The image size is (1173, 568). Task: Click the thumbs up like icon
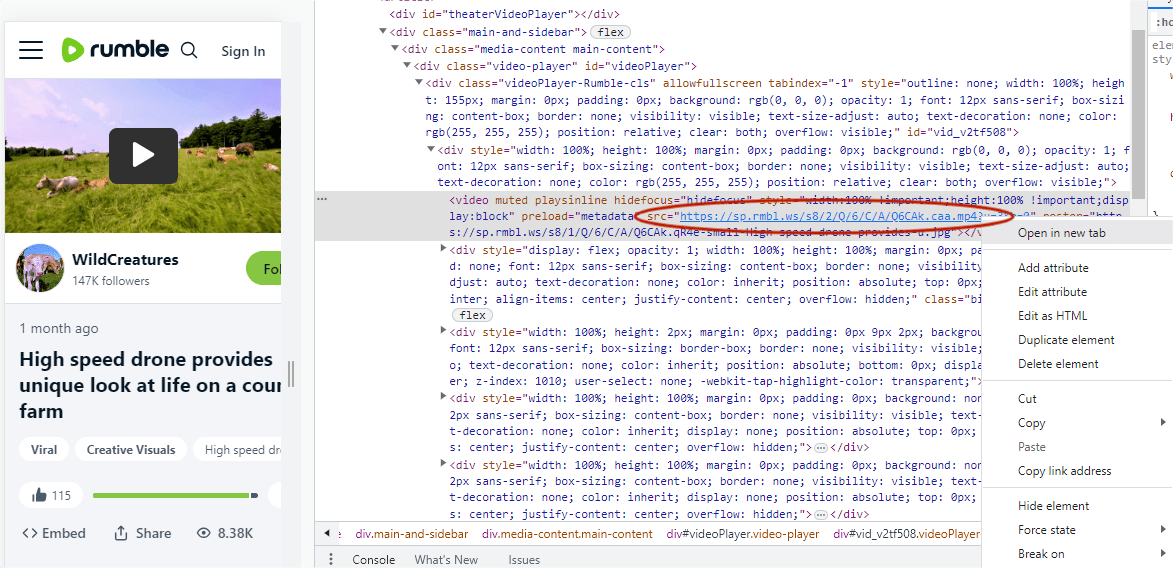coord(40,495)
